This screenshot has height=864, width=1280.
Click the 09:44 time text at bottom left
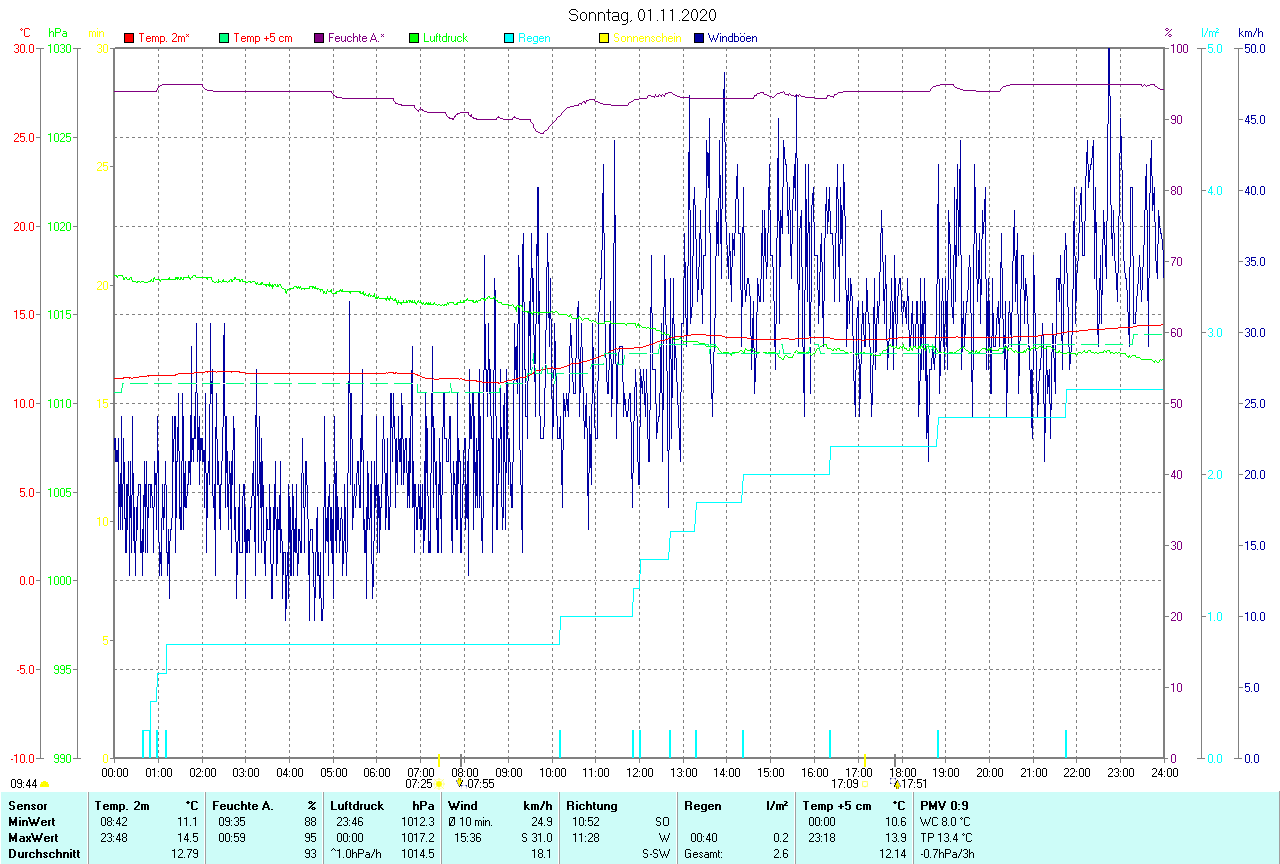(24, 784)
